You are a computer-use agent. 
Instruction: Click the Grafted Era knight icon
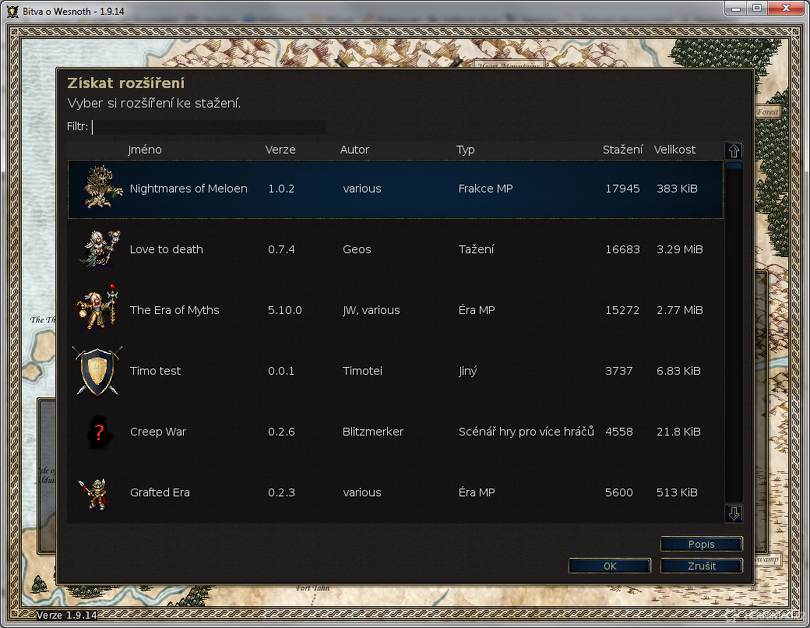coord(94,494)
